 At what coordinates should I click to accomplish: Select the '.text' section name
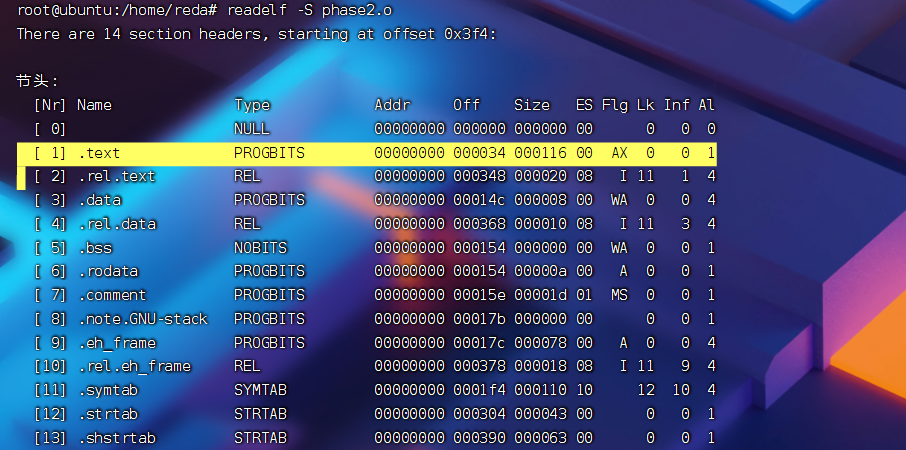pyautogui.click(x=99, y=153)
